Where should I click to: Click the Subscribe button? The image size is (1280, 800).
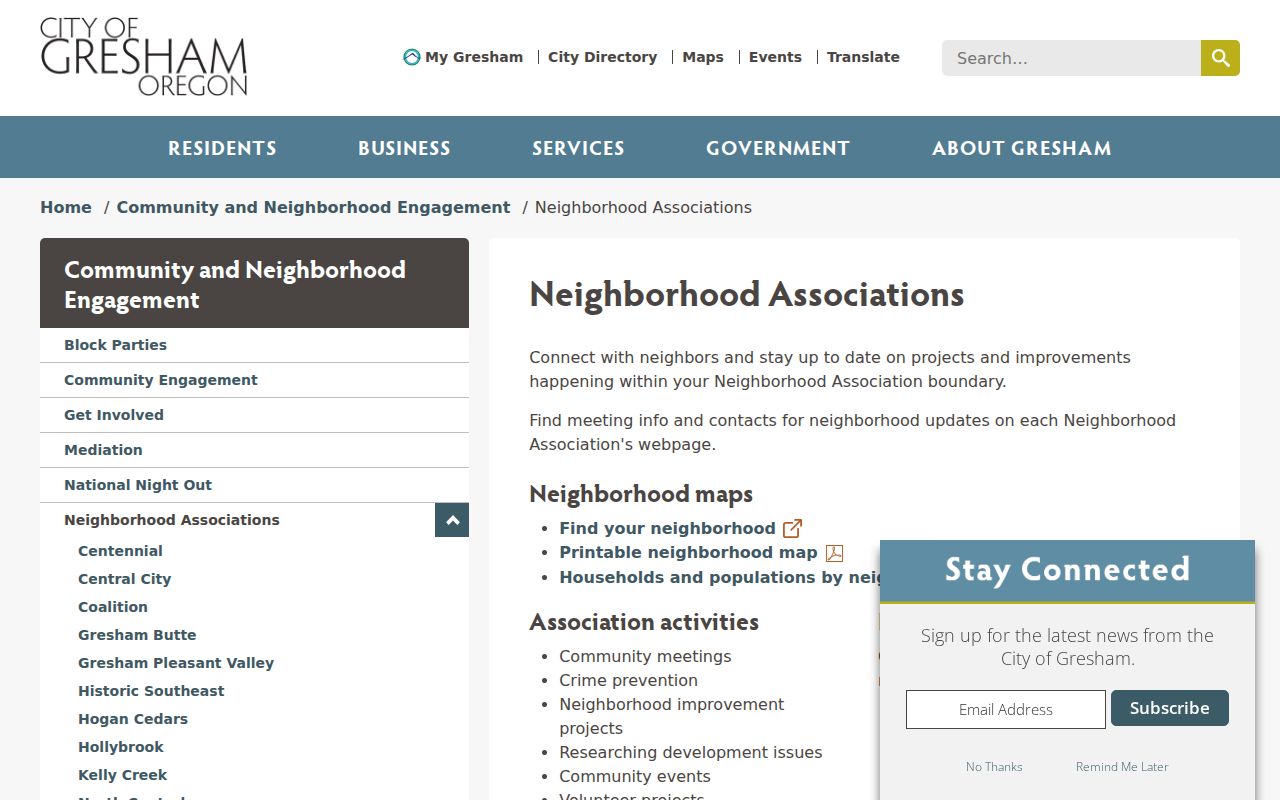1170,708
